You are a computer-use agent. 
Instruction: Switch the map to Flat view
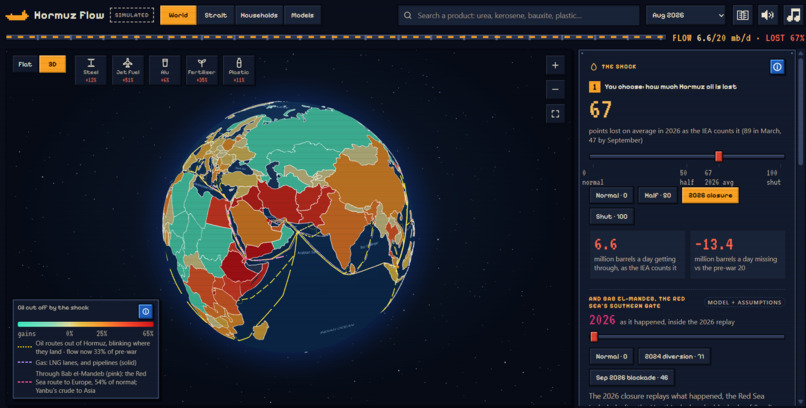point(25,64)
